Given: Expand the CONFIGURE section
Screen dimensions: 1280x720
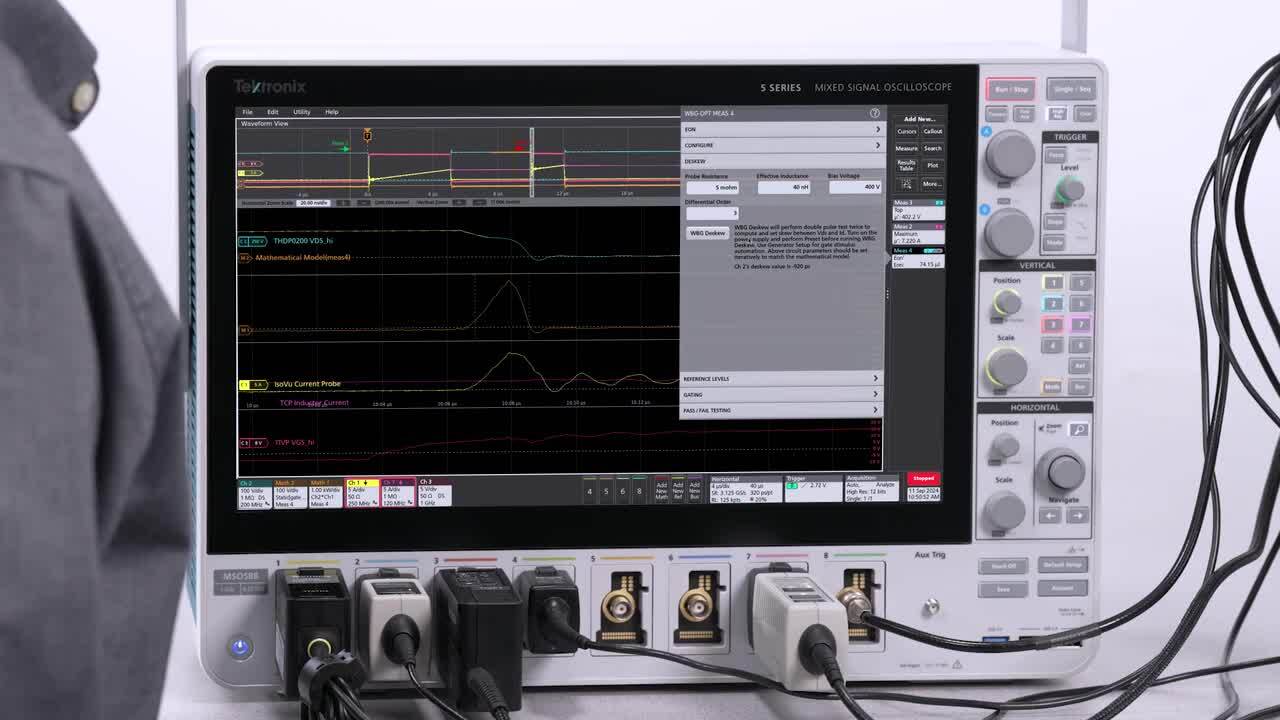Looking at the screenshot, I should click(782, 144).
